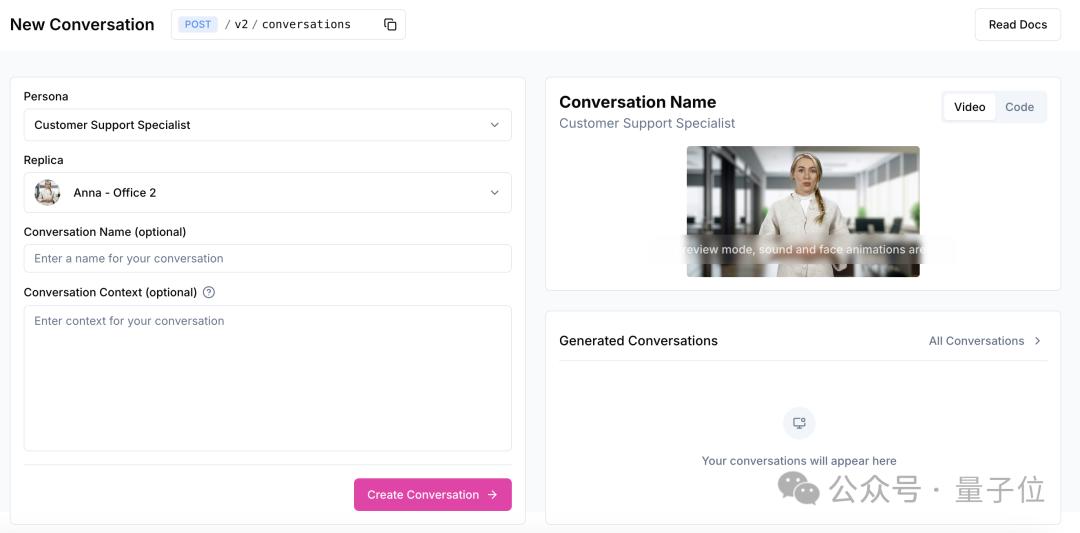The height and width of the screenshot is (533, 1080).
Task: Click the chevron arrow beside All Conversations
Action: [x=1037, y=341]
